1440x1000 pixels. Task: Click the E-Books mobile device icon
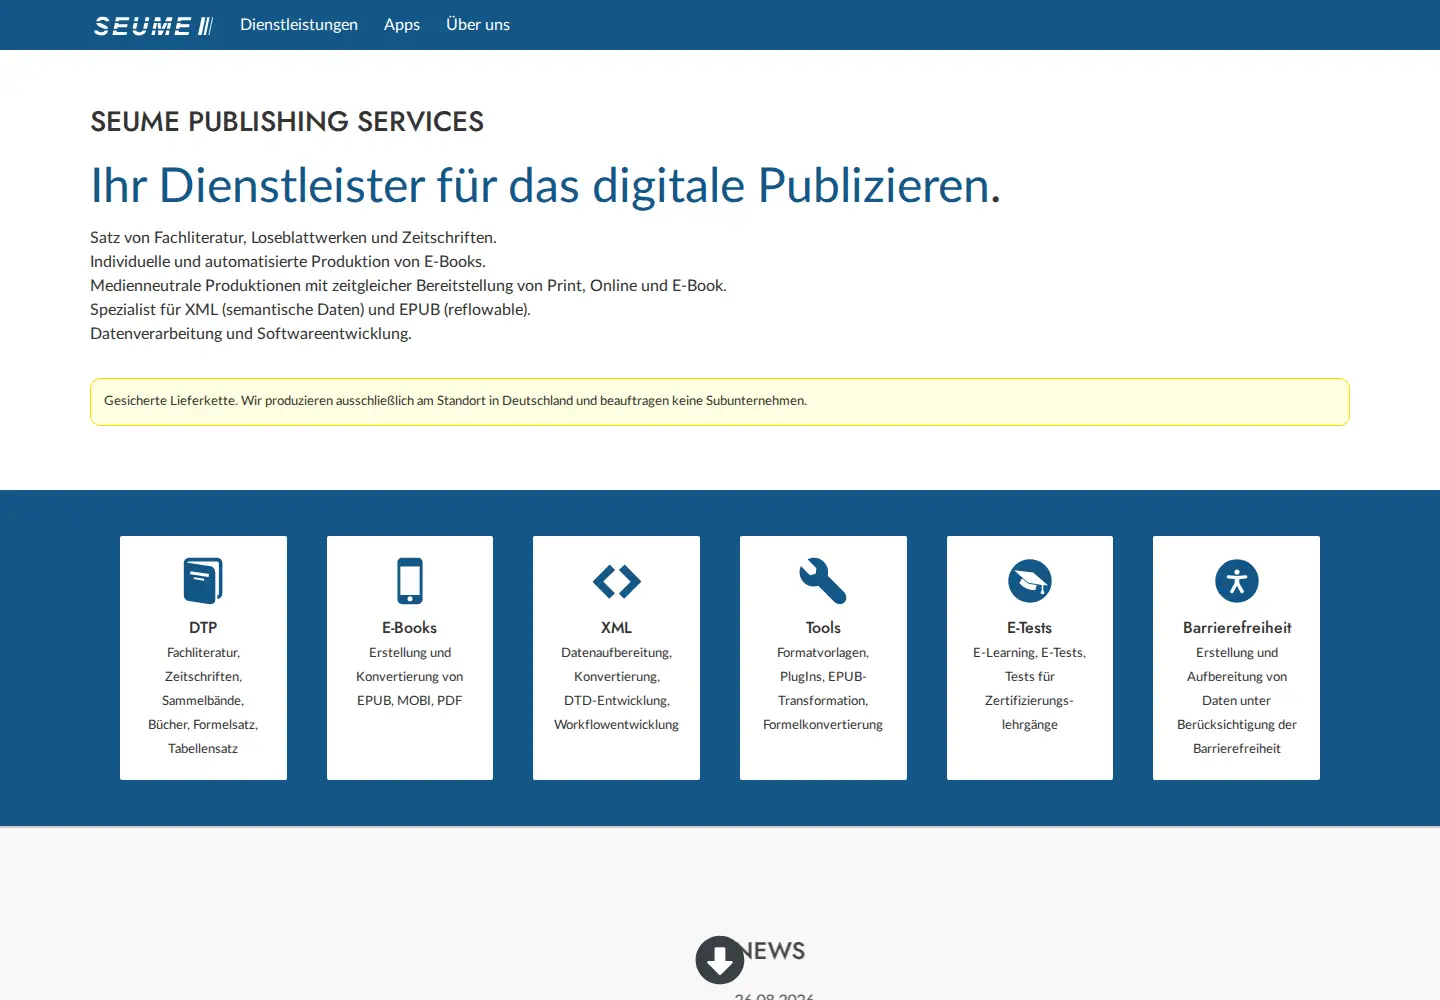pos(410,581)
